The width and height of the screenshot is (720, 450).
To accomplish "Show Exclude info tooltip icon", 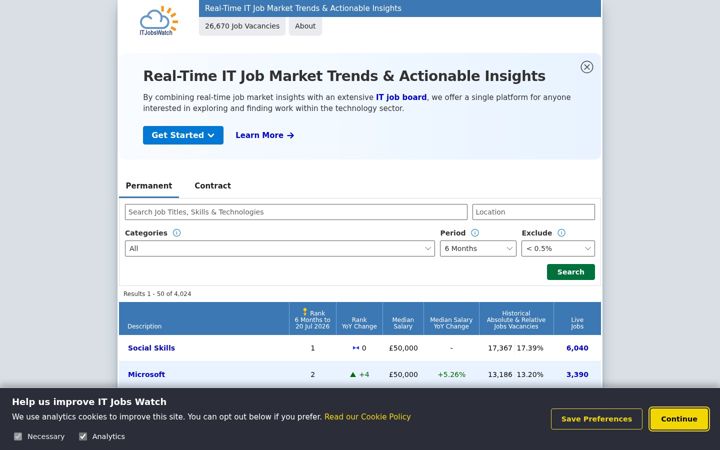I will tap(561, 233).
